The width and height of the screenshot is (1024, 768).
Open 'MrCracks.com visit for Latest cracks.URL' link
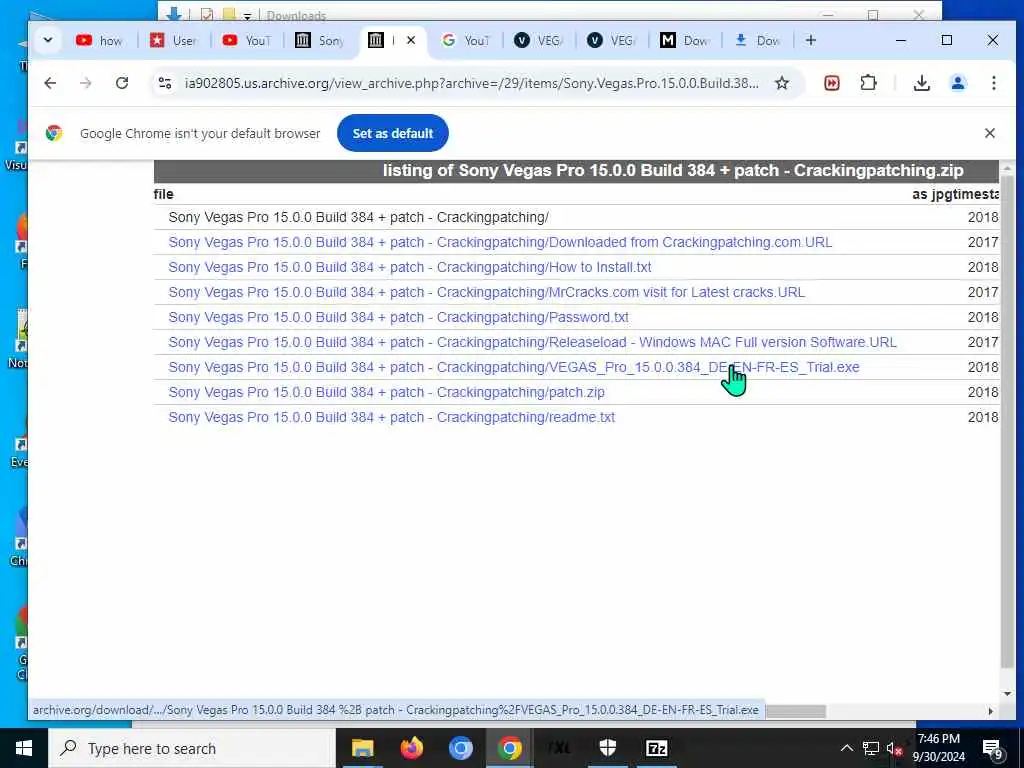coord(487,292)
